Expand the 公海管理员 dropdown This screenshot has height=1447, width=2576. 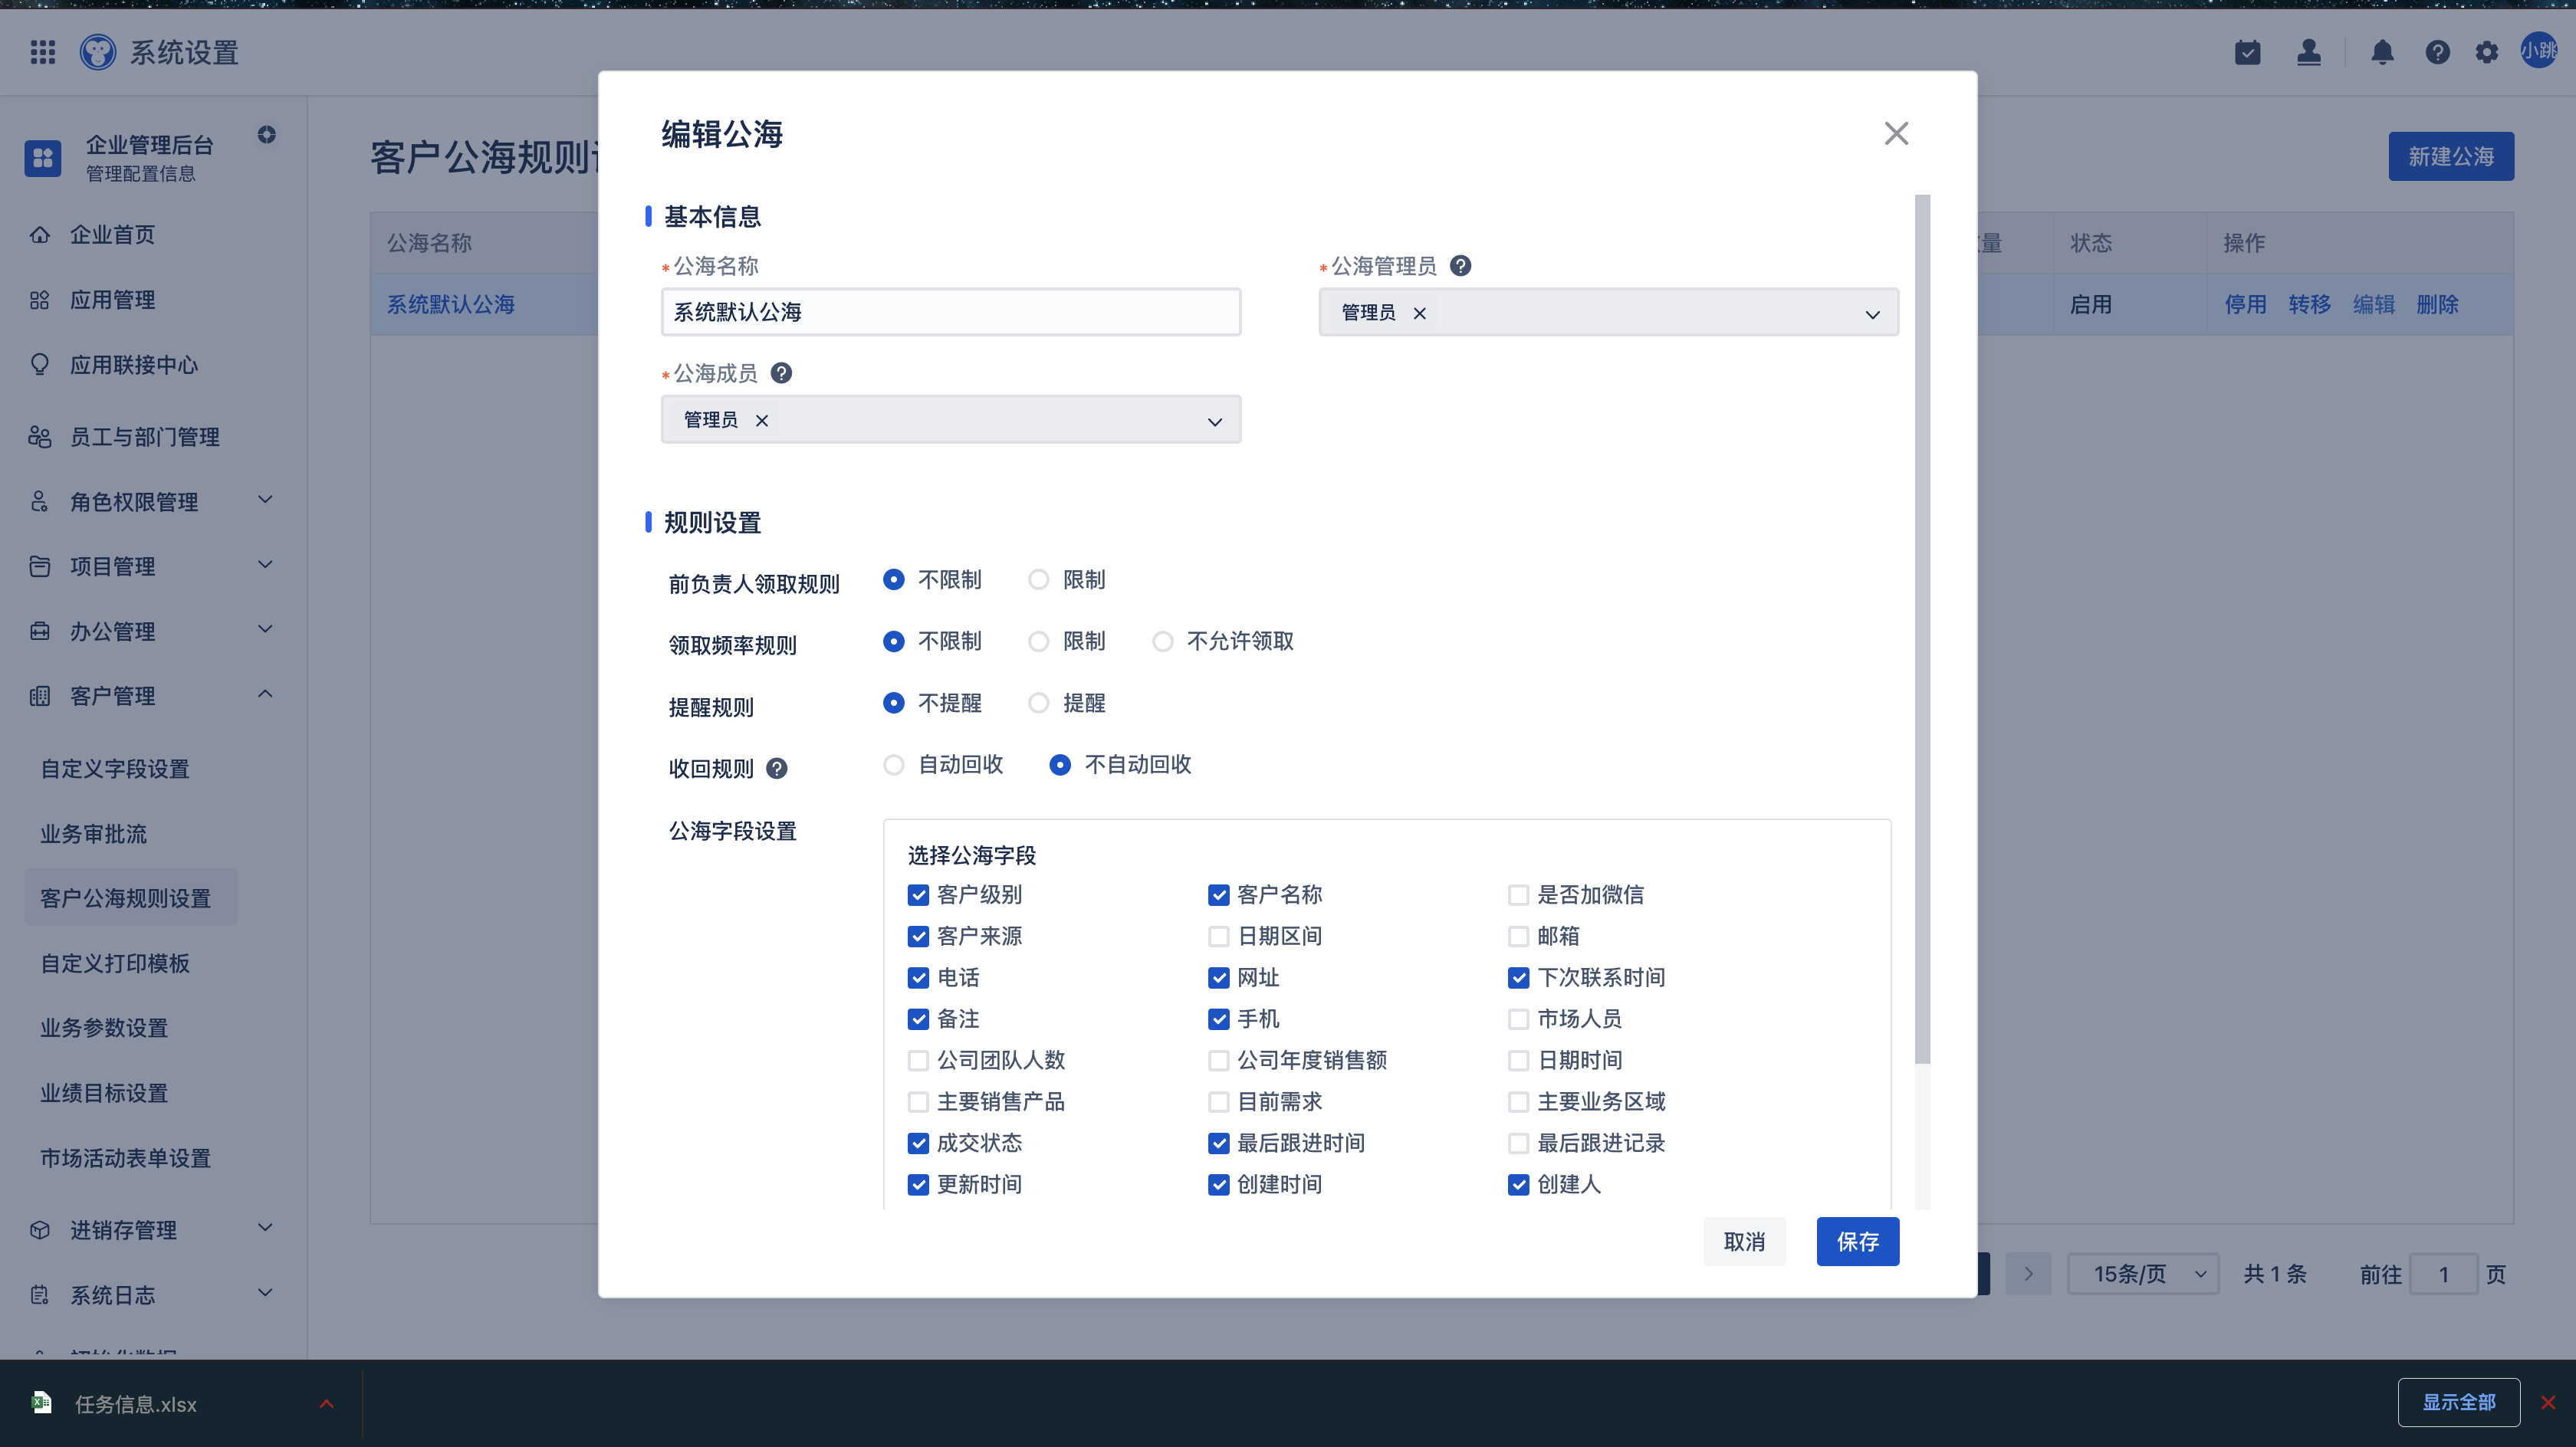point(1872,314)
